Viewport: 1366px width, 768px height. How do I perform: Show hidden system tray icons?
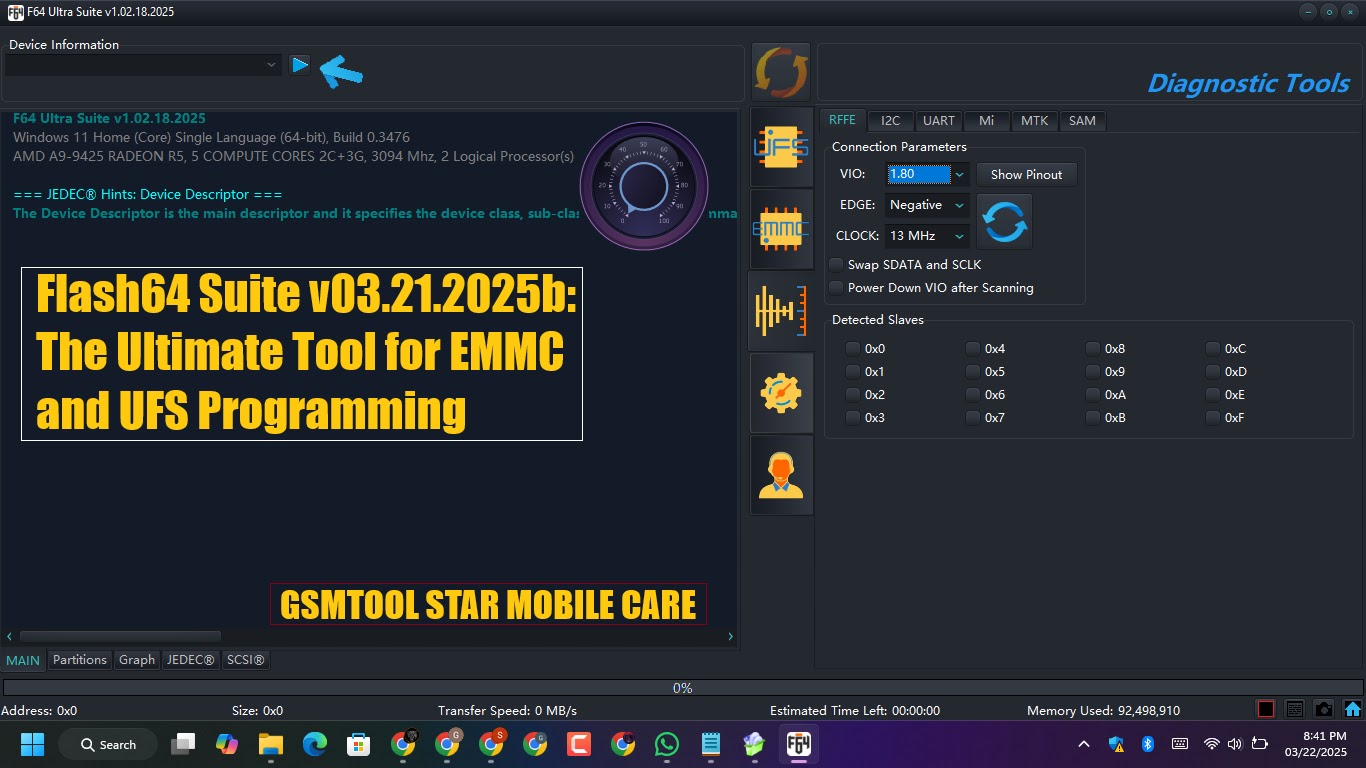1084,744
